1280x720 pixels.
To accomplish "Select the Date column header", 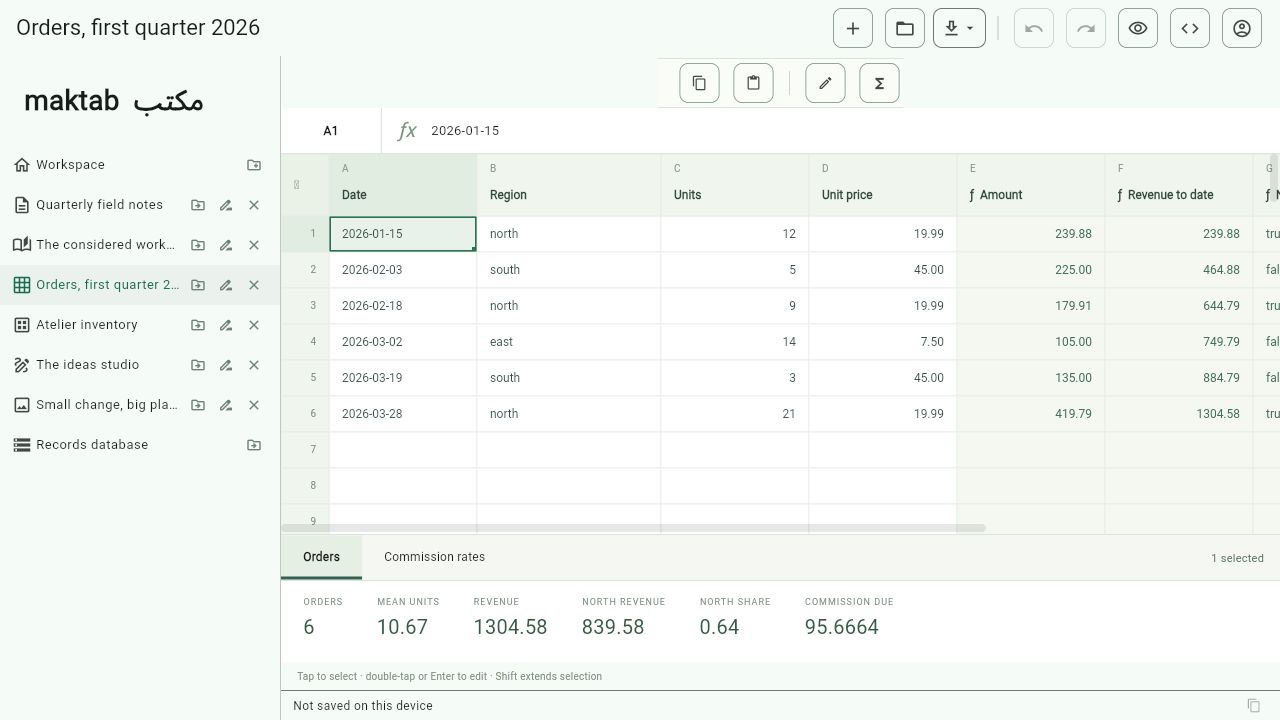I will click(403, 185).
